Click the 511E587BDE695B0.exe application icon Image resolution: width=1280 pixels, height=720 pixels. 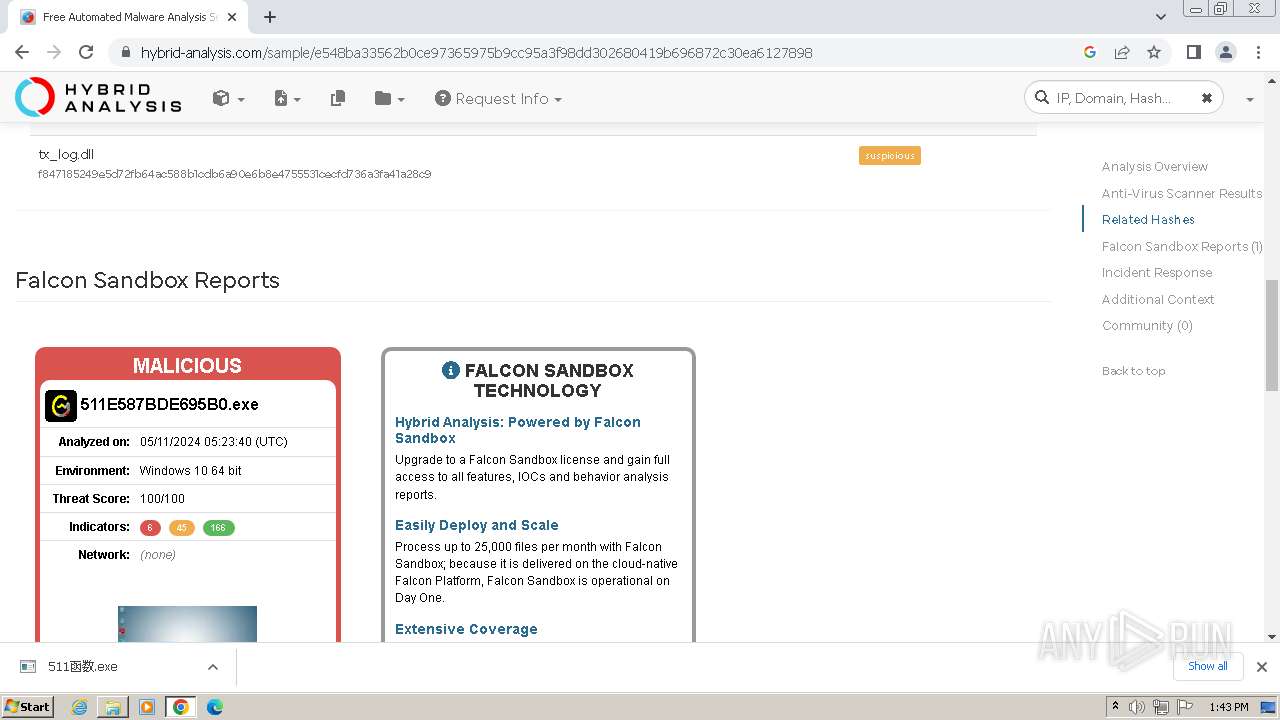(x=61, y=405)
